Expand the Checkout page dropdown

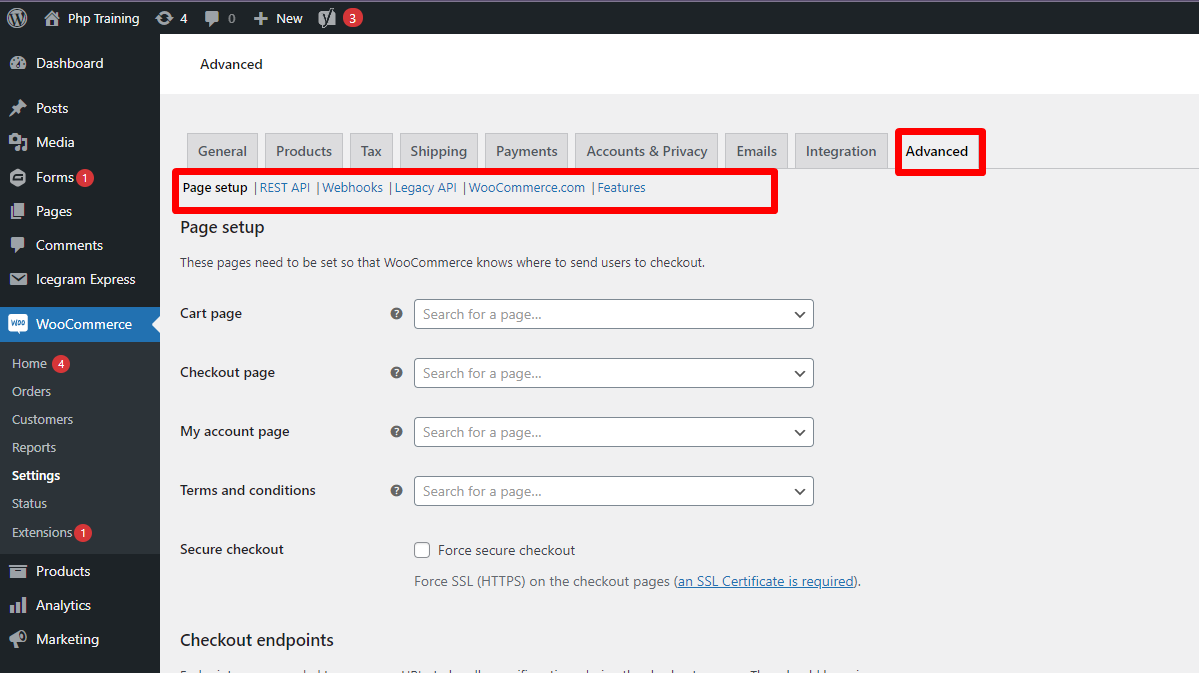[799, 373]
